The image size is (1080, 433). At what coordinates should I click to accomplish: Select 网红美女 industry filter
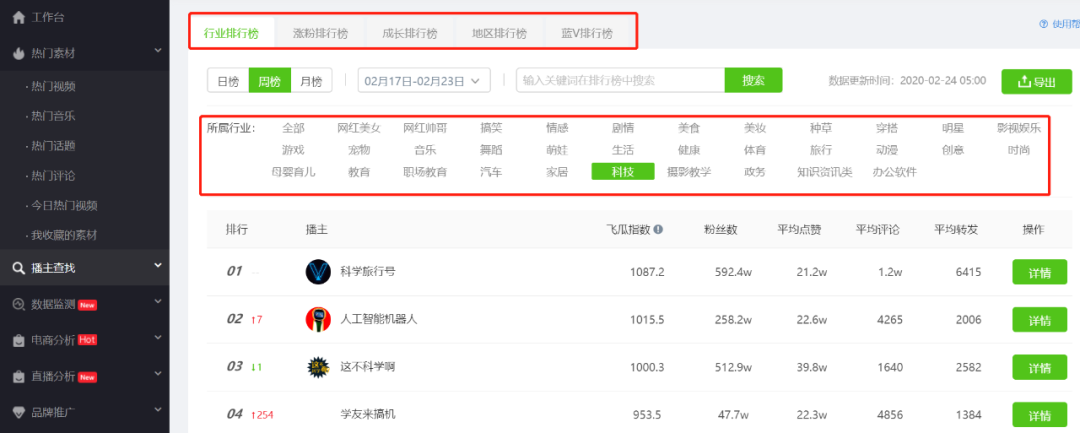pyautogui.click(x=359, y=128)
